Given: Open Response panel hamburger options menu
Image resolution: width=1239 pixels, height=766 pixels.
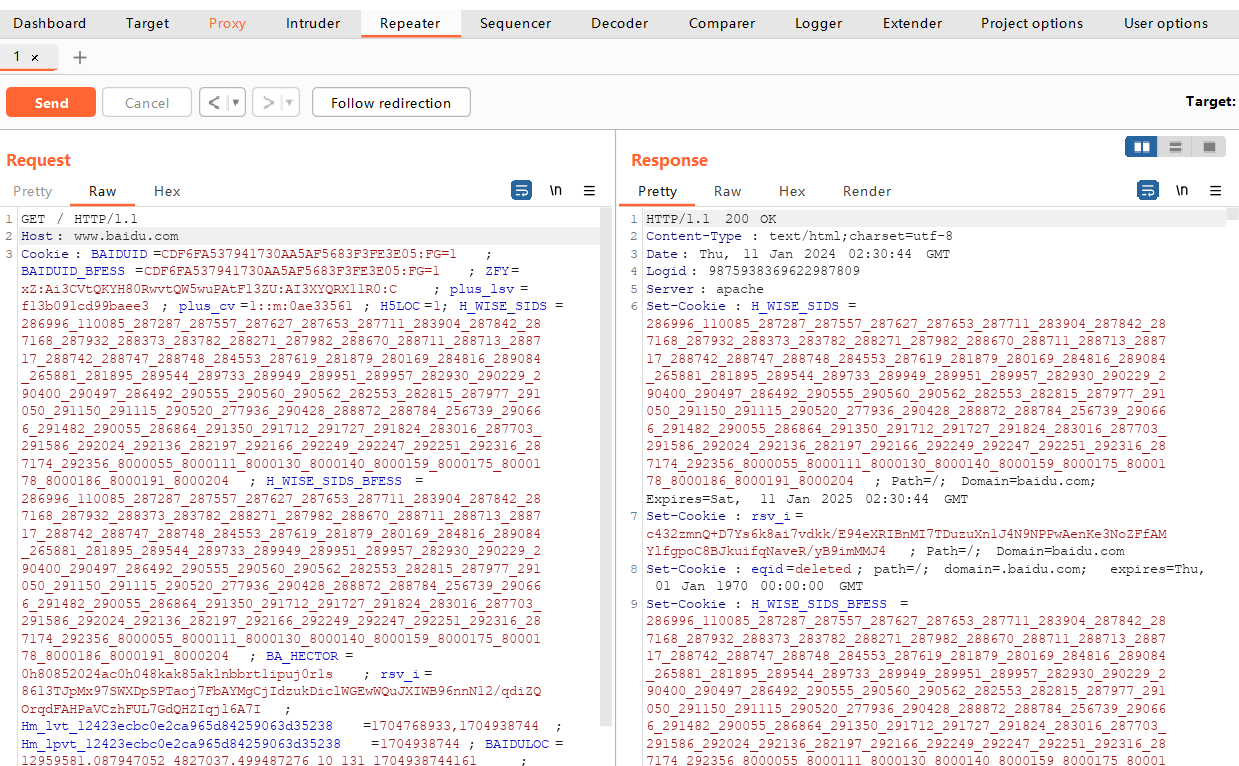Looking at the screenshot, I should coord(1216,190).
